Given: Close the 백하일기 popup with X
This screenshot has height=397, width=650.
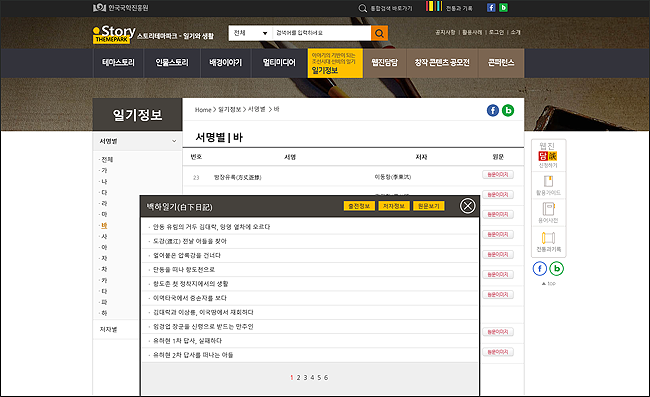Looking at the screenshot, I should [x=468, y=206].
